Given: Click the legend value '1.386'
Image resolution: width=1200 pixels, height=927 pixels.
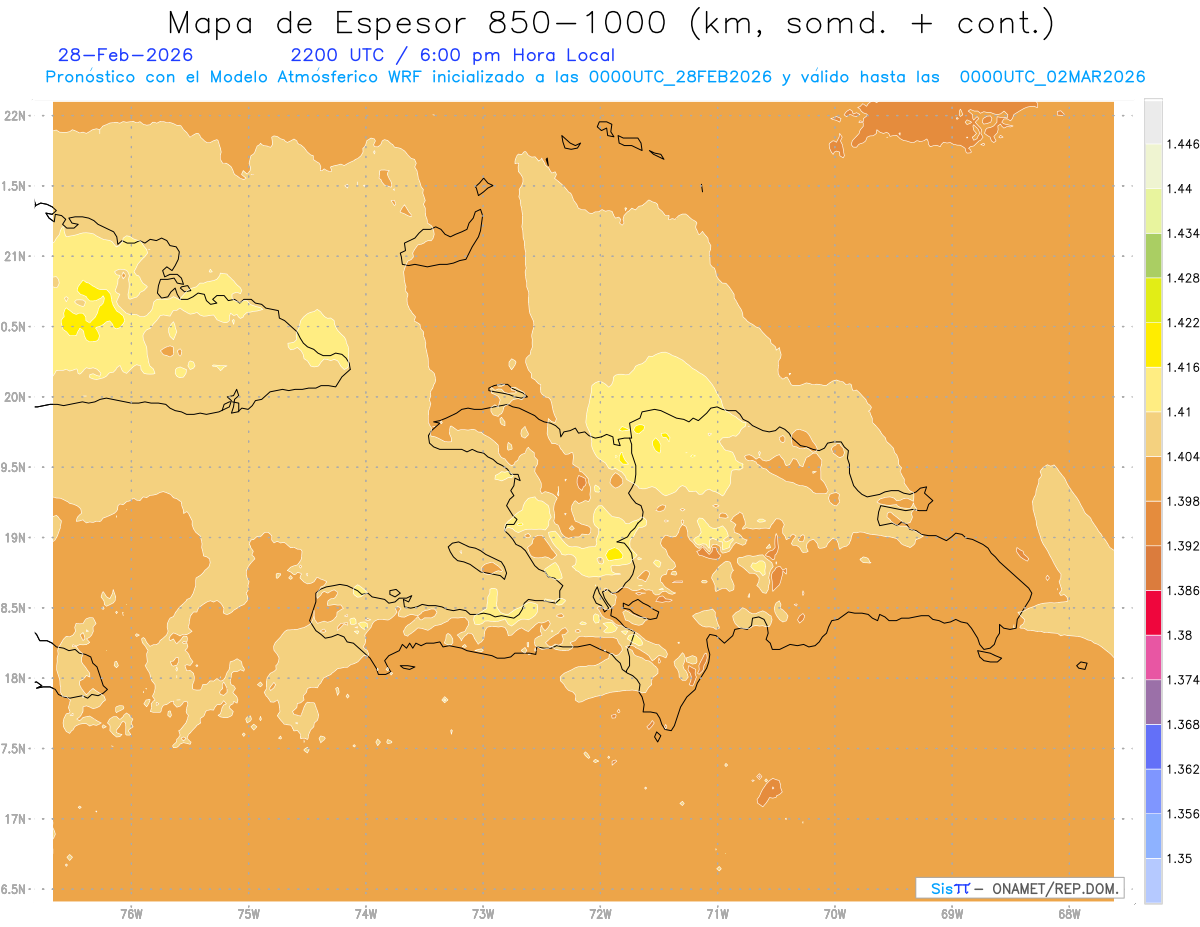Looking at the screenshot, I should tap(1183, 591).
